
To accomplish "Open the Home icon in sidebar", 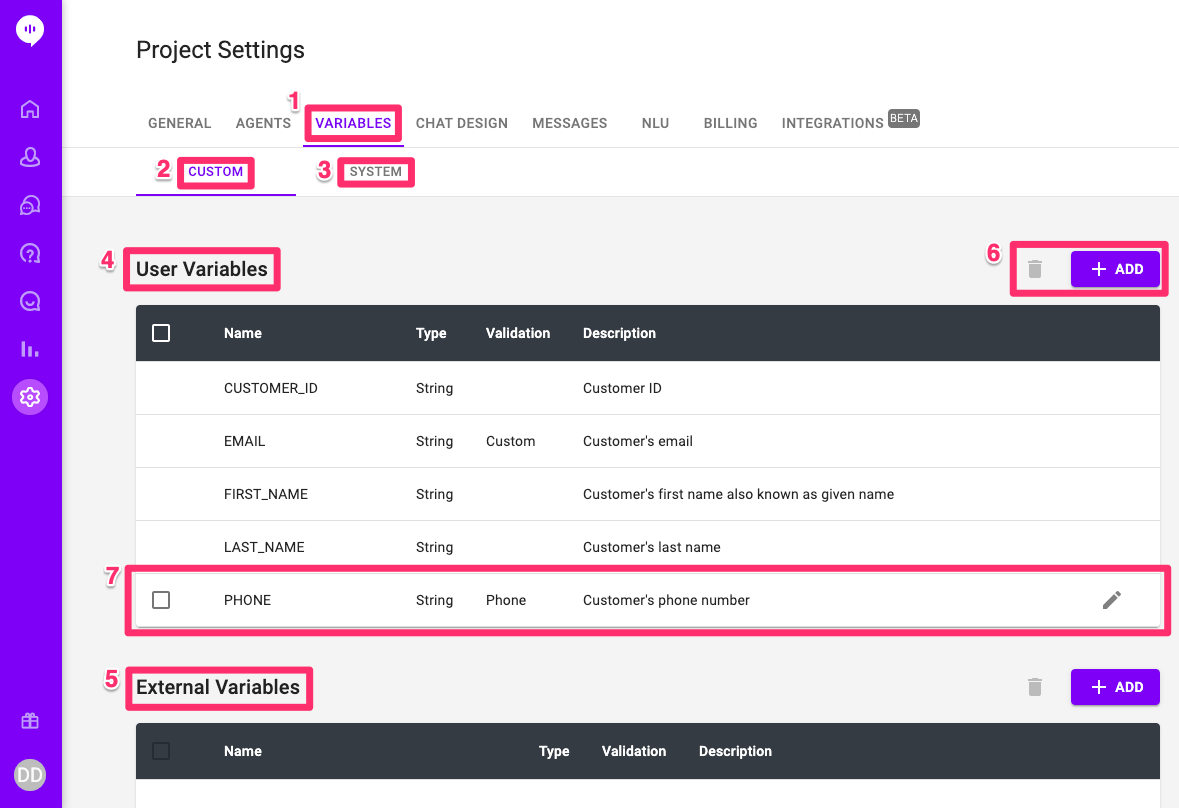I will [30, 109].
